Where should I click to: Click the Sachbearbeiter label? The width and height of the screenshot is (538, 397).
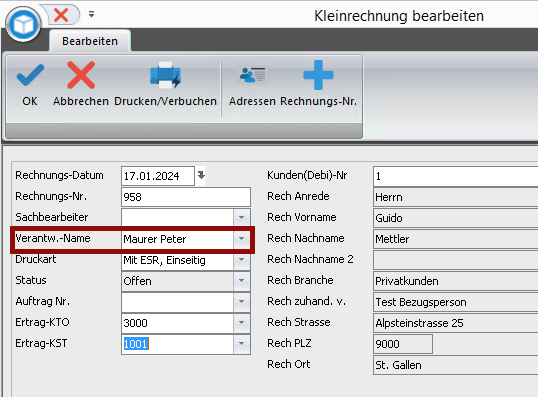(x=52, y=217)
